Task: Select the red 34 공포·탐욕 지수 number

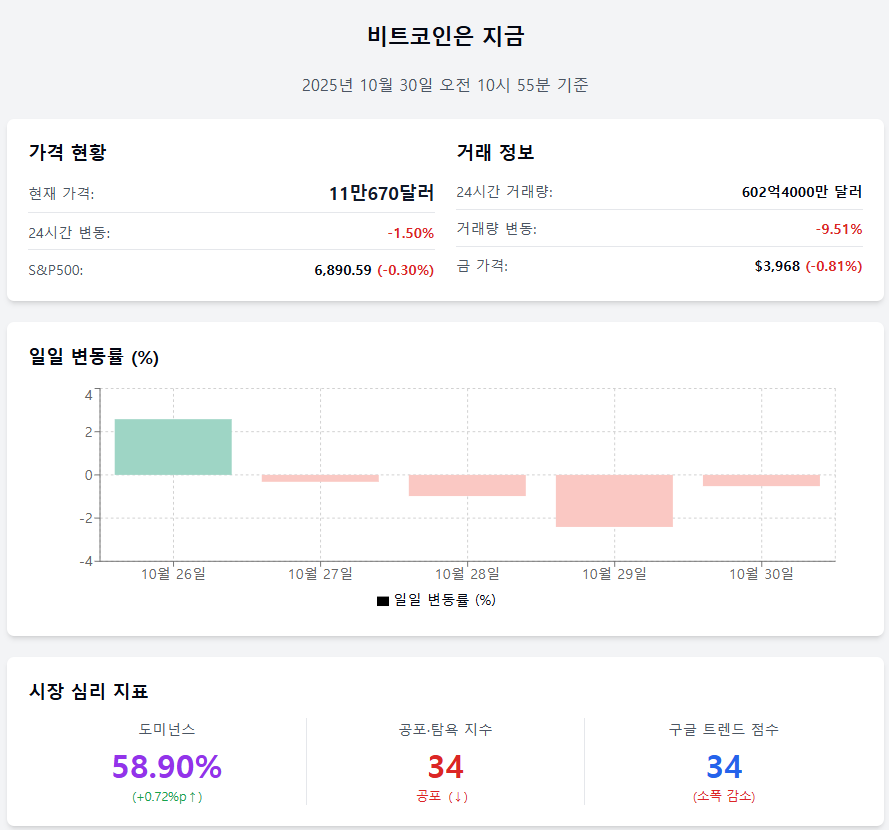Action: click(x=445, y=767)
